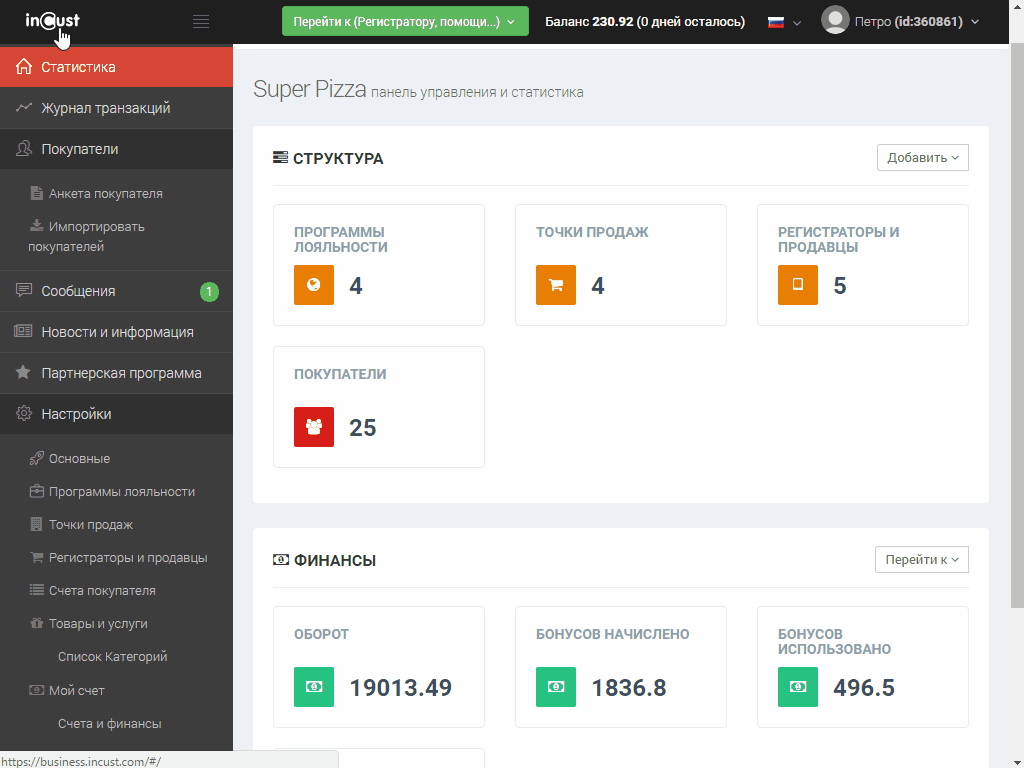Open the Анкета покупателя link

pyautogui.click(x=105, y=194)
